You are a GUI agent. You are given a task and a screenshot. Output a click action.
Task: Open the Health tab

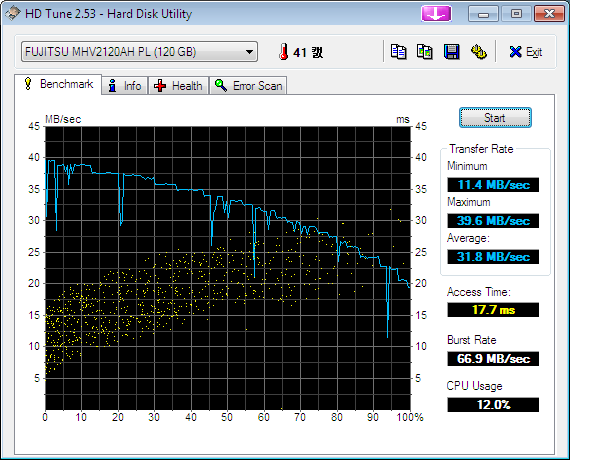pyautogui.click(x=179, y=85)
